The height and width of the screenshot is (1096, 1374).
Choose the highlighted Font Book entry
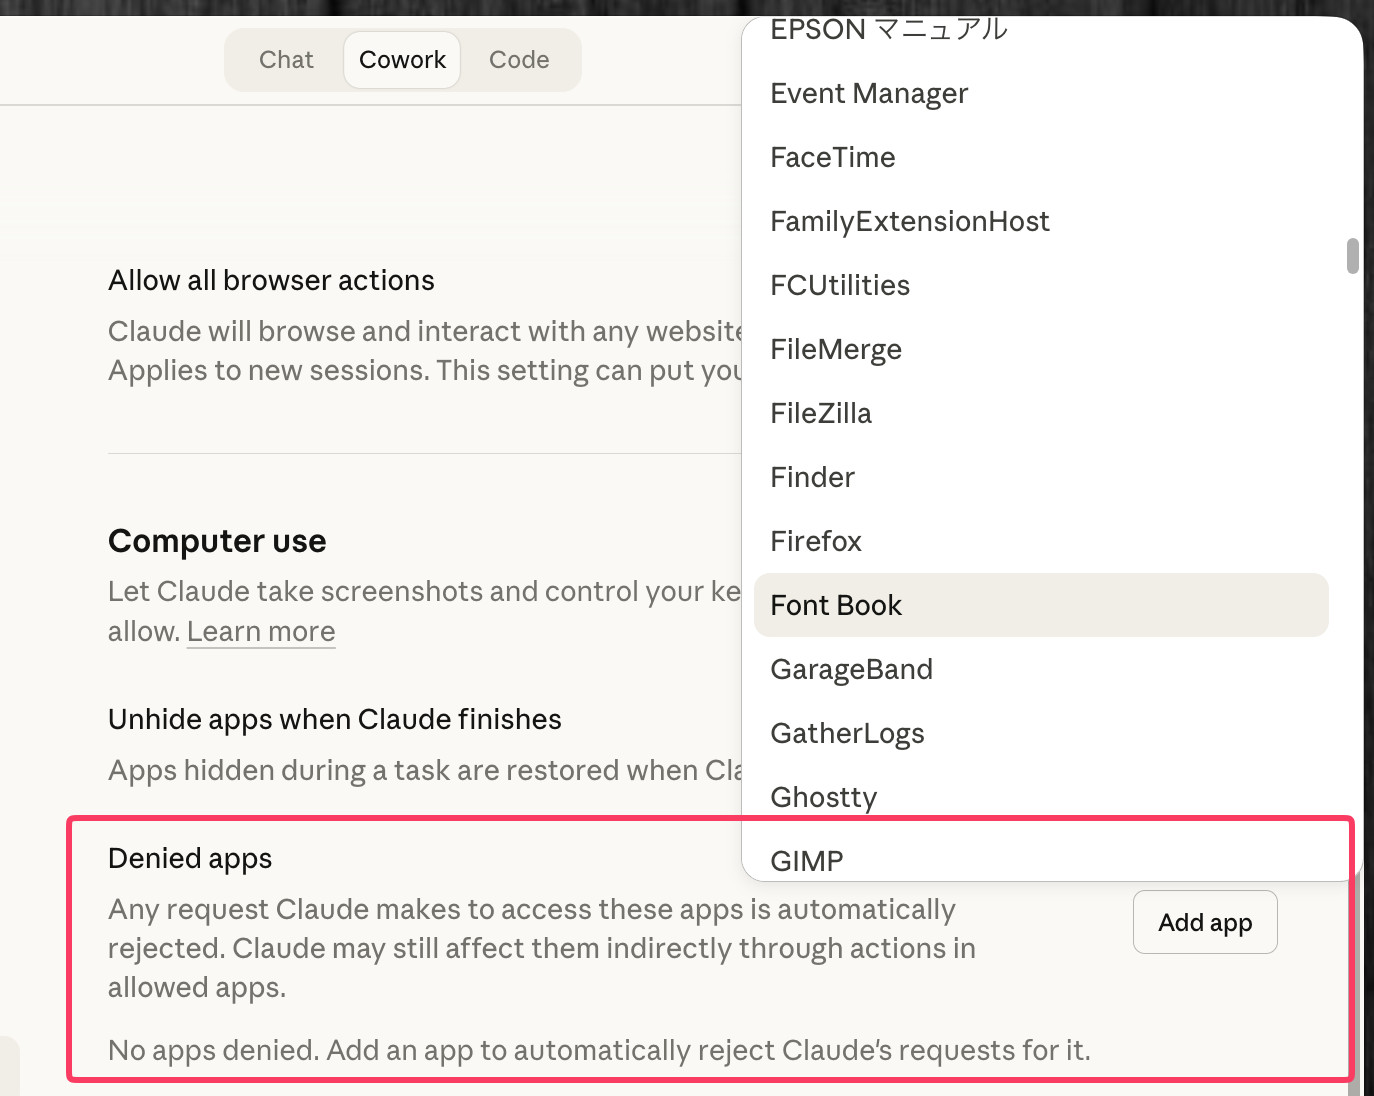pos(836,605)
